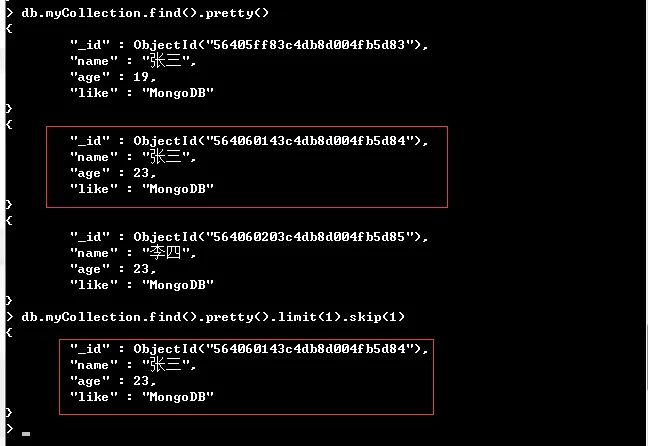This screenshot has width=648, height=446.
Task: Click ObjectId 5d84 in the upper red box
Action: tap(280, 141)
